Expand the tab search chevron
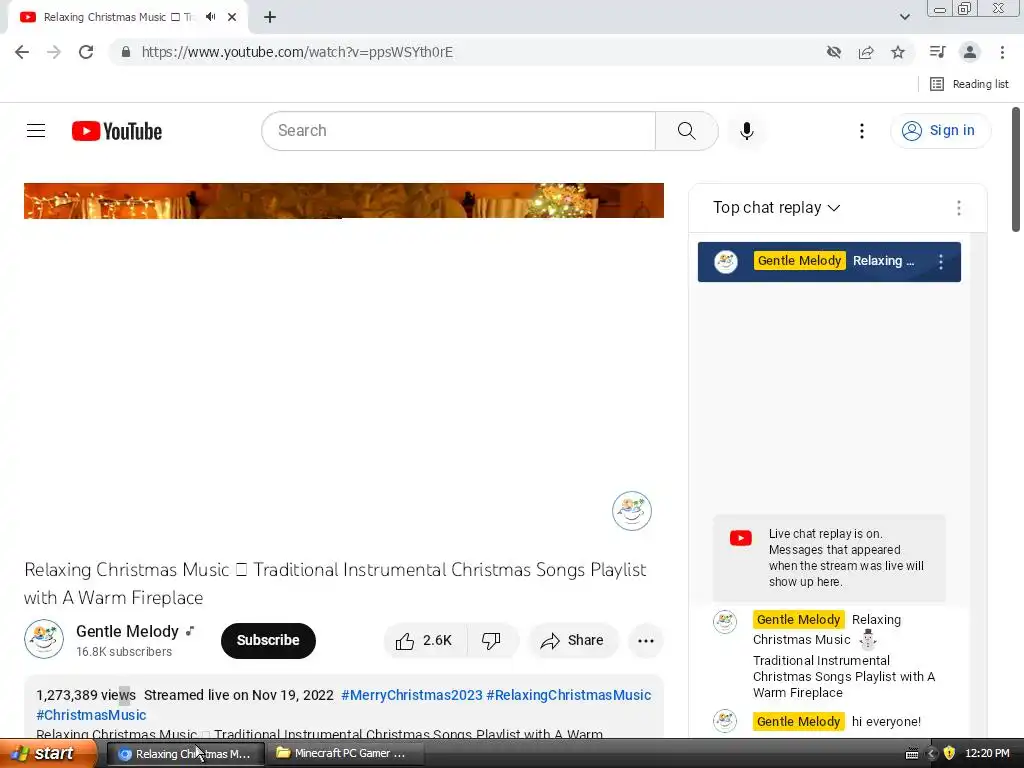The width and height of the screenshot is (1024, 768). [904, 17]
